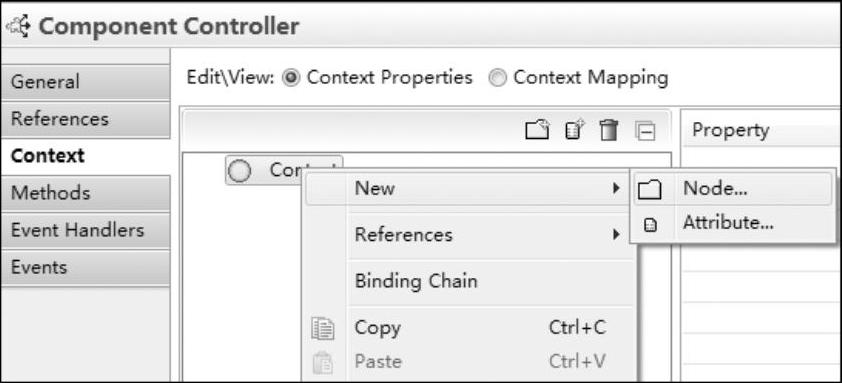The width and height of the screenshot is (842, 383).
Task: Click the Copy icon in context menu
Action: (323, 329)
